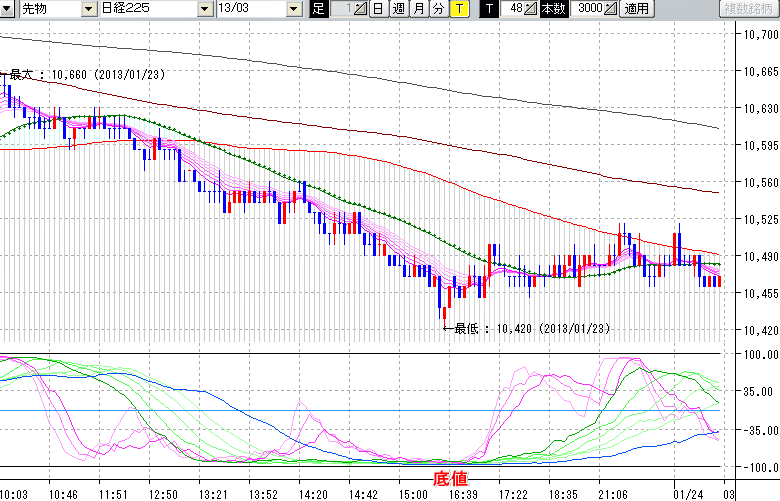
Task: Open the 13/03 contract month dropdown
Action: (x=293, y=9)
